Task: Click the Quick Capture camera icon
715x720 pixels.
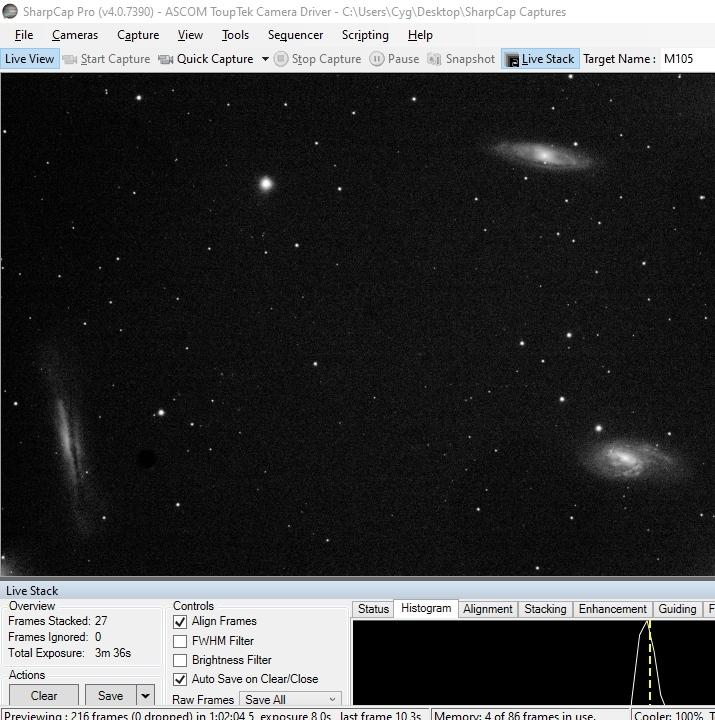Action: (166, 59)
